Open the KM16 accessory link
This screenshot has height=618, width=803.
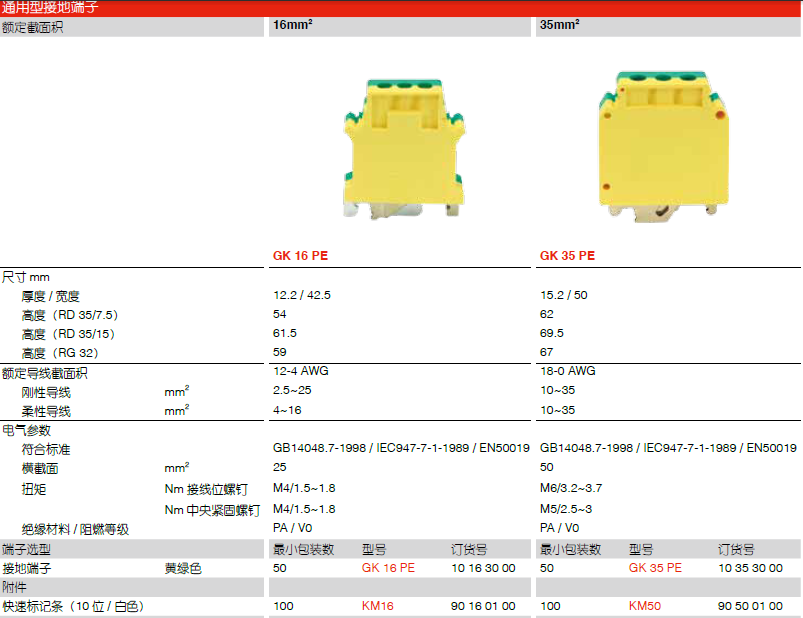click(x=379, y=605)
